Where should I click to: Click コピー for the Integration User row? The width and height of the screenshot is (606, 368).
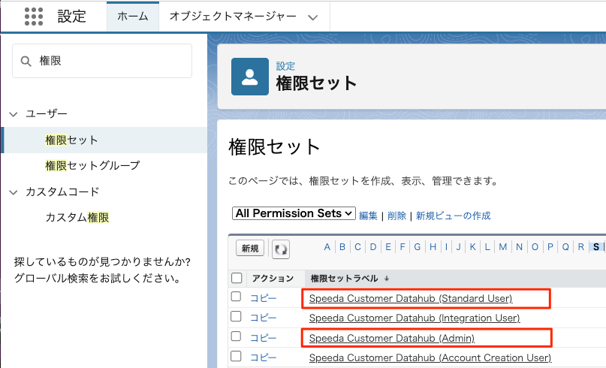pyautogui.click(x=263, y=318)
